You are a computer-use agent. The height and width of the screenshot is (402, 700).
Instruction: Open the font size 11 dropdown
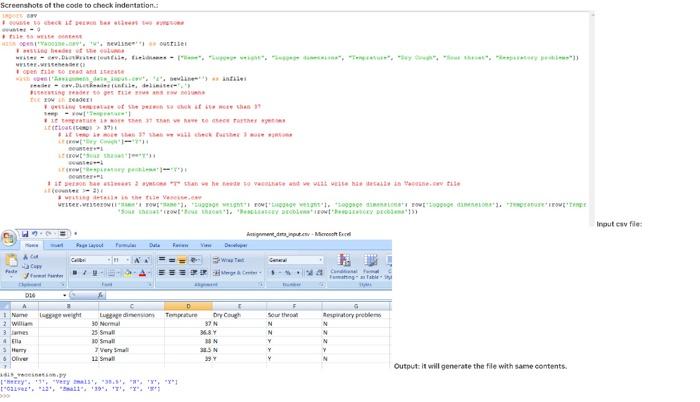pos(127,260)
